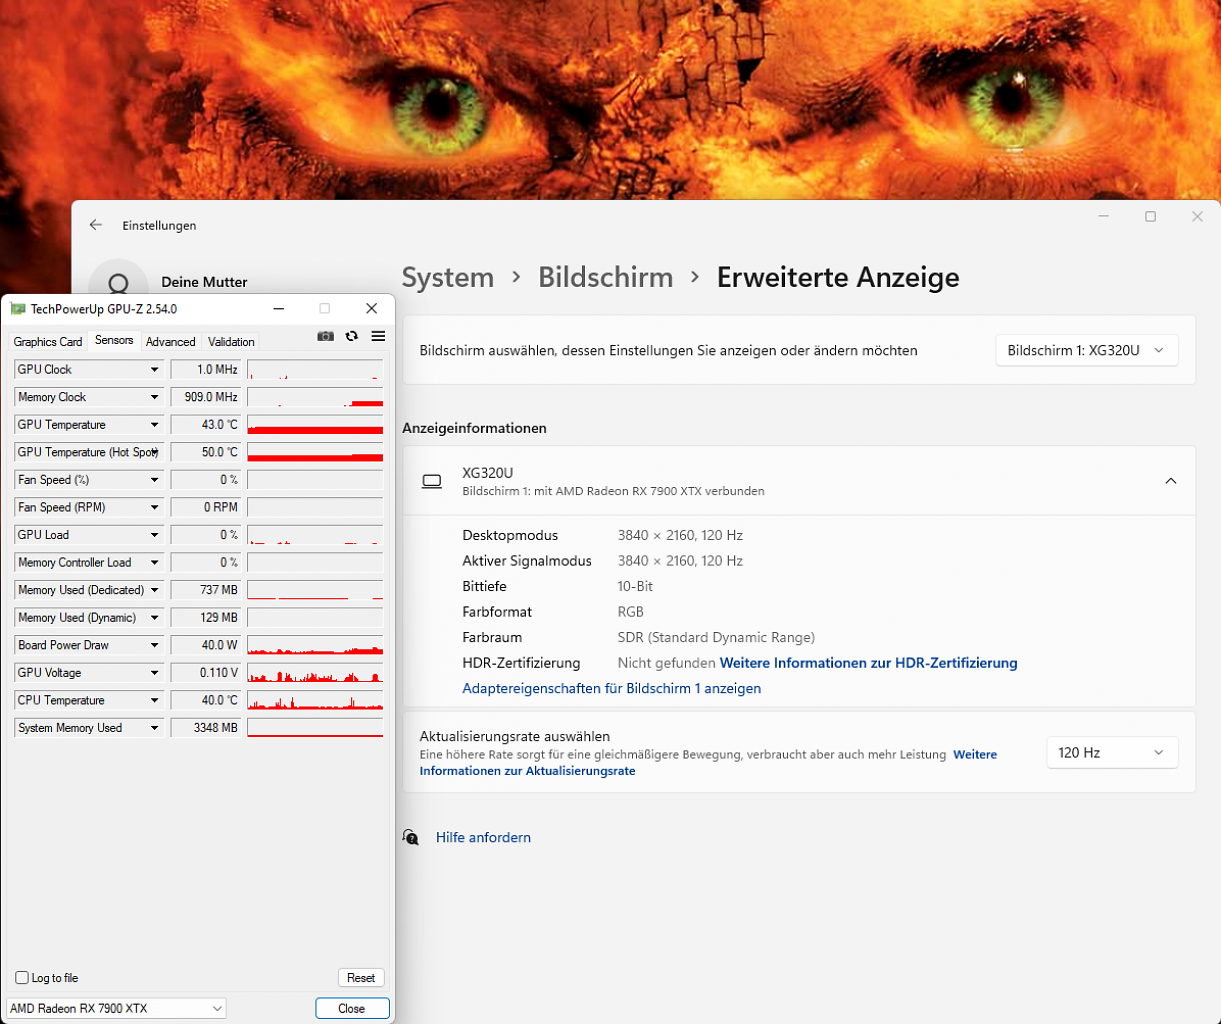This screenshot has height=1024, width=1221.
Task: Click the Hilfe anfordern help icon
Action: 411,837
